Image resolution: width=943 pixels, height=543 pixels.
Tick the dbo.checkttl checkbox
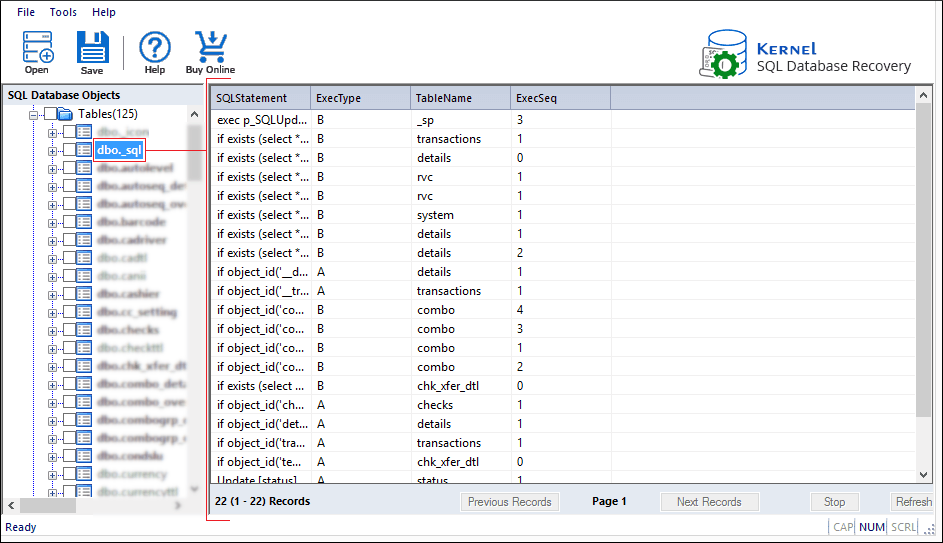(x=70, y=348)
